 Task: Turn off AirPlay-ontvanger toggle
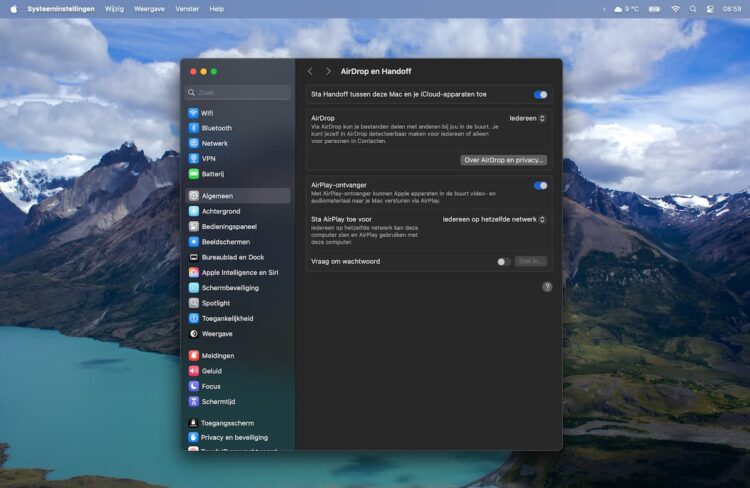tap(540, 185)
